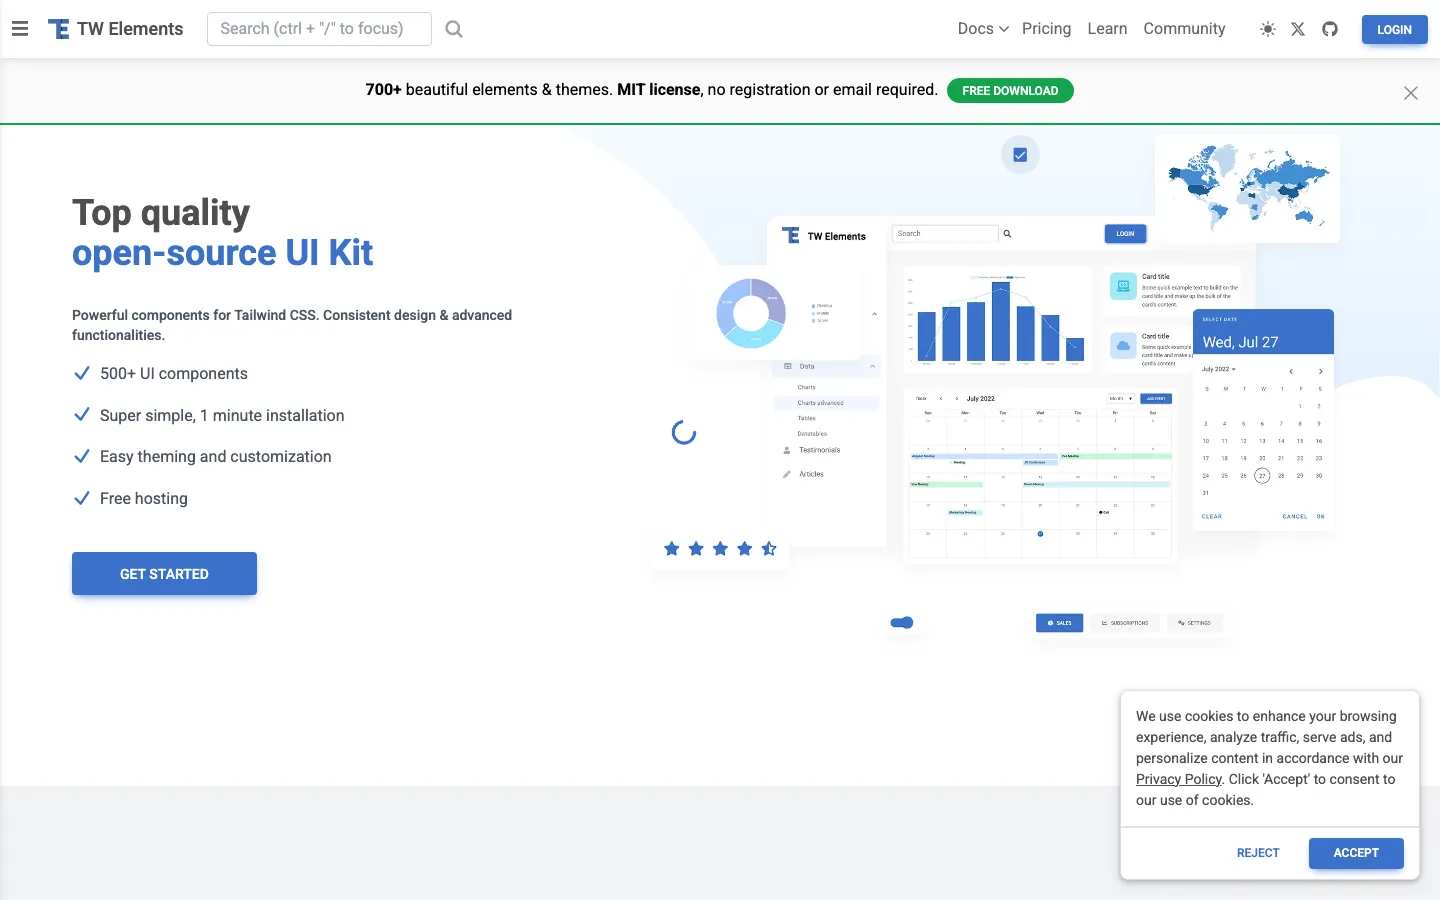This screenshot has height=900, width=1440.
Task: Open the hamburger sidebar menu
Action: point(20,29)
